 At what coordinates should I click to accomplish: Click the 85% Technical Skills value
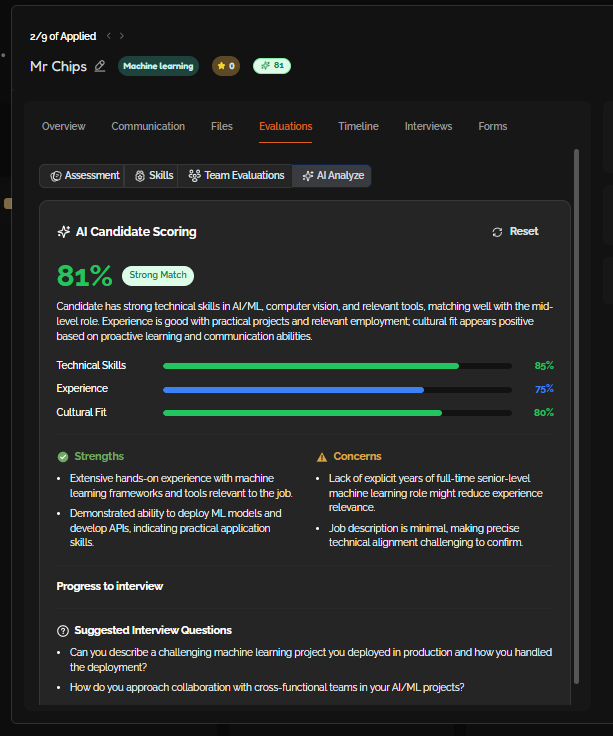click(x=544, y=366)
